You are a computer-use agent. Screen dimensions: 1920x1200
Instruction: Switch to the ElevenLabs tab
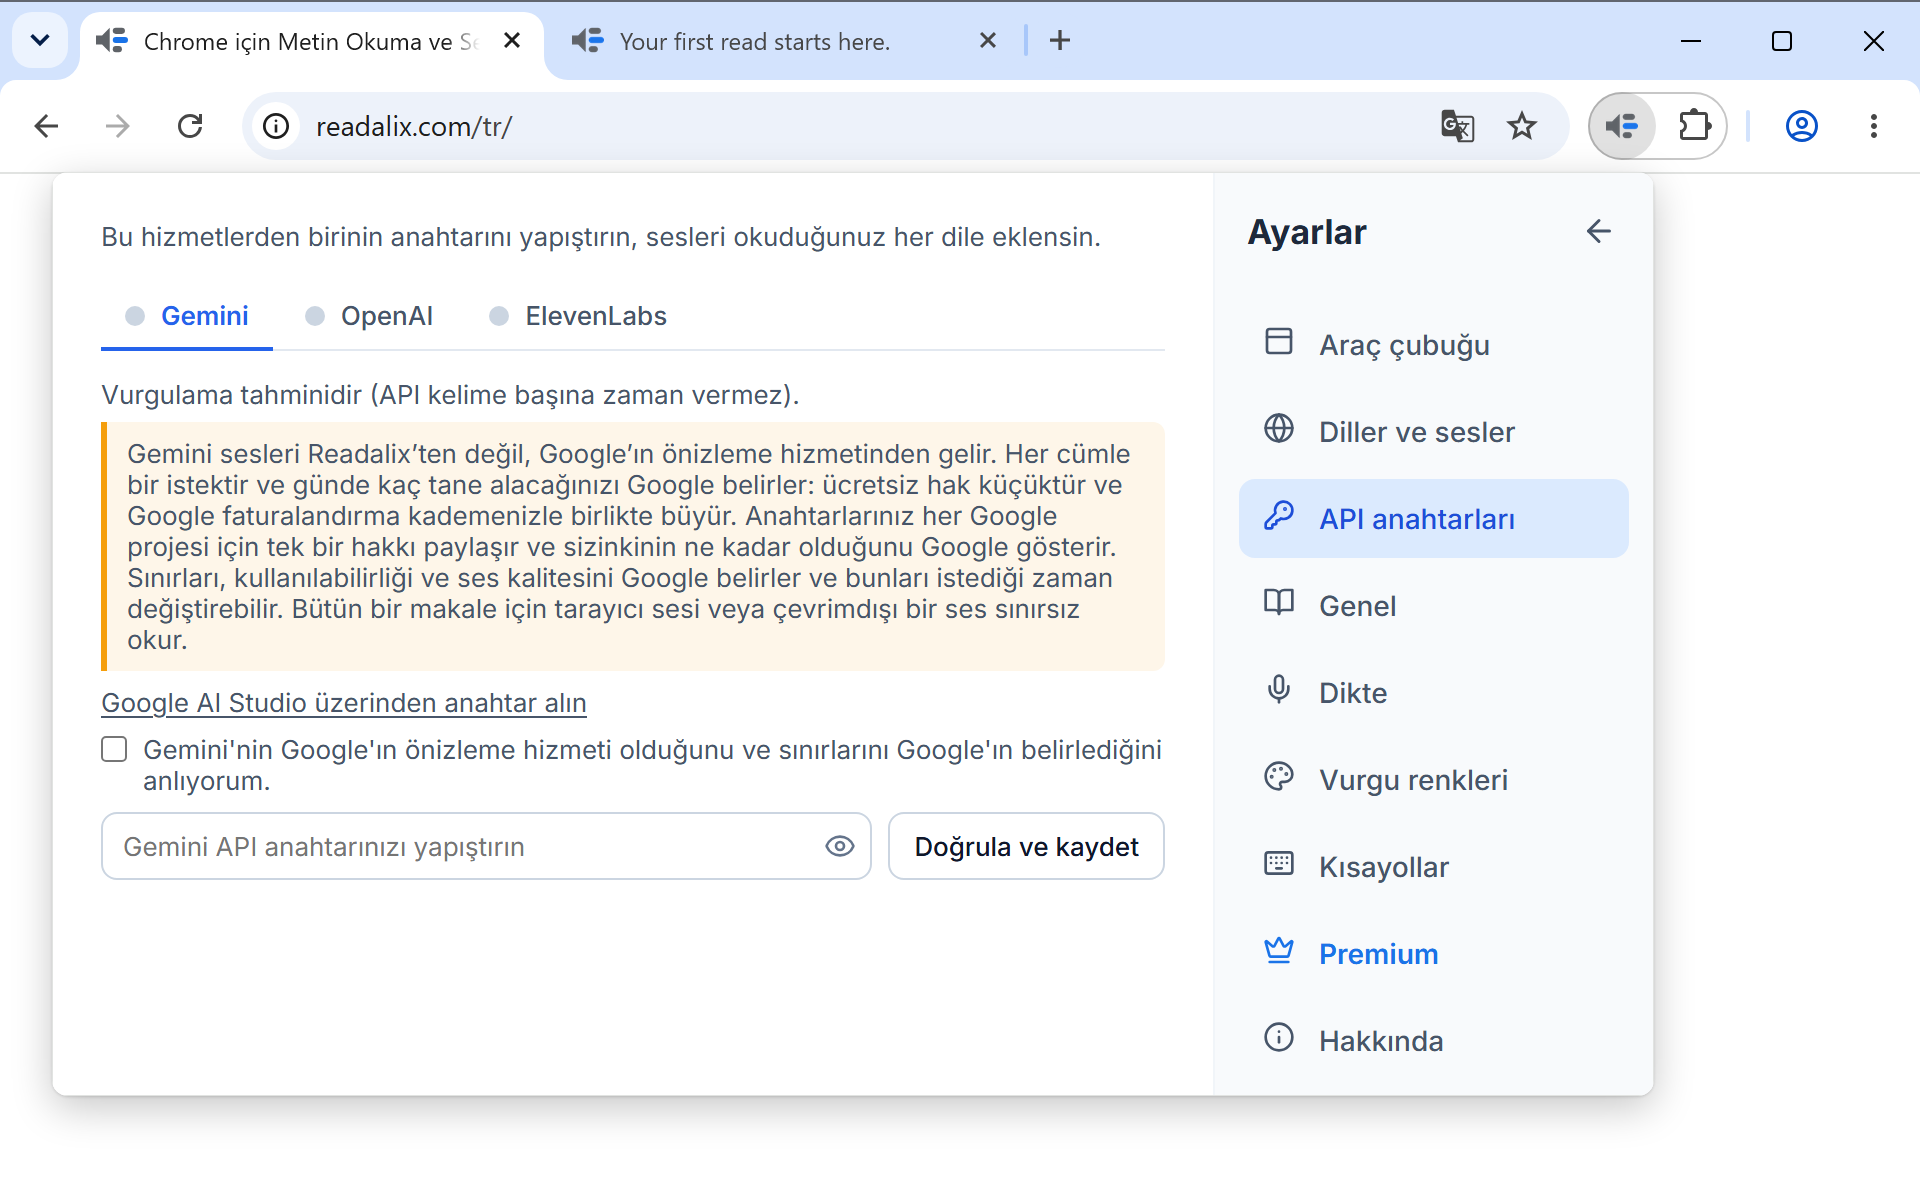pos(578,316)
